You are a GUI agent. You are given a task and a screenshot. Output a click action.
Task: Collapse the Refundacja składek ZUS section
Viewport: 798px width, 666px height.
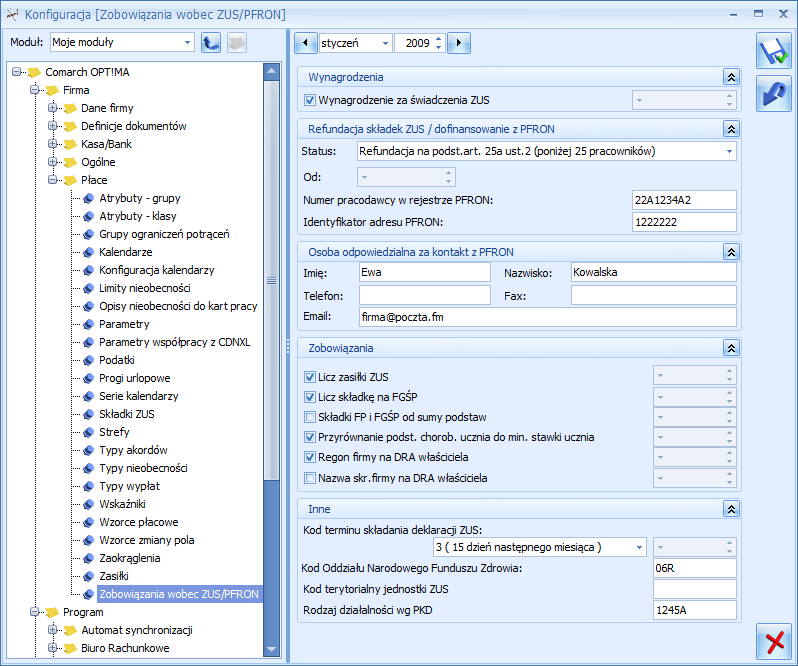coord(731,129)
